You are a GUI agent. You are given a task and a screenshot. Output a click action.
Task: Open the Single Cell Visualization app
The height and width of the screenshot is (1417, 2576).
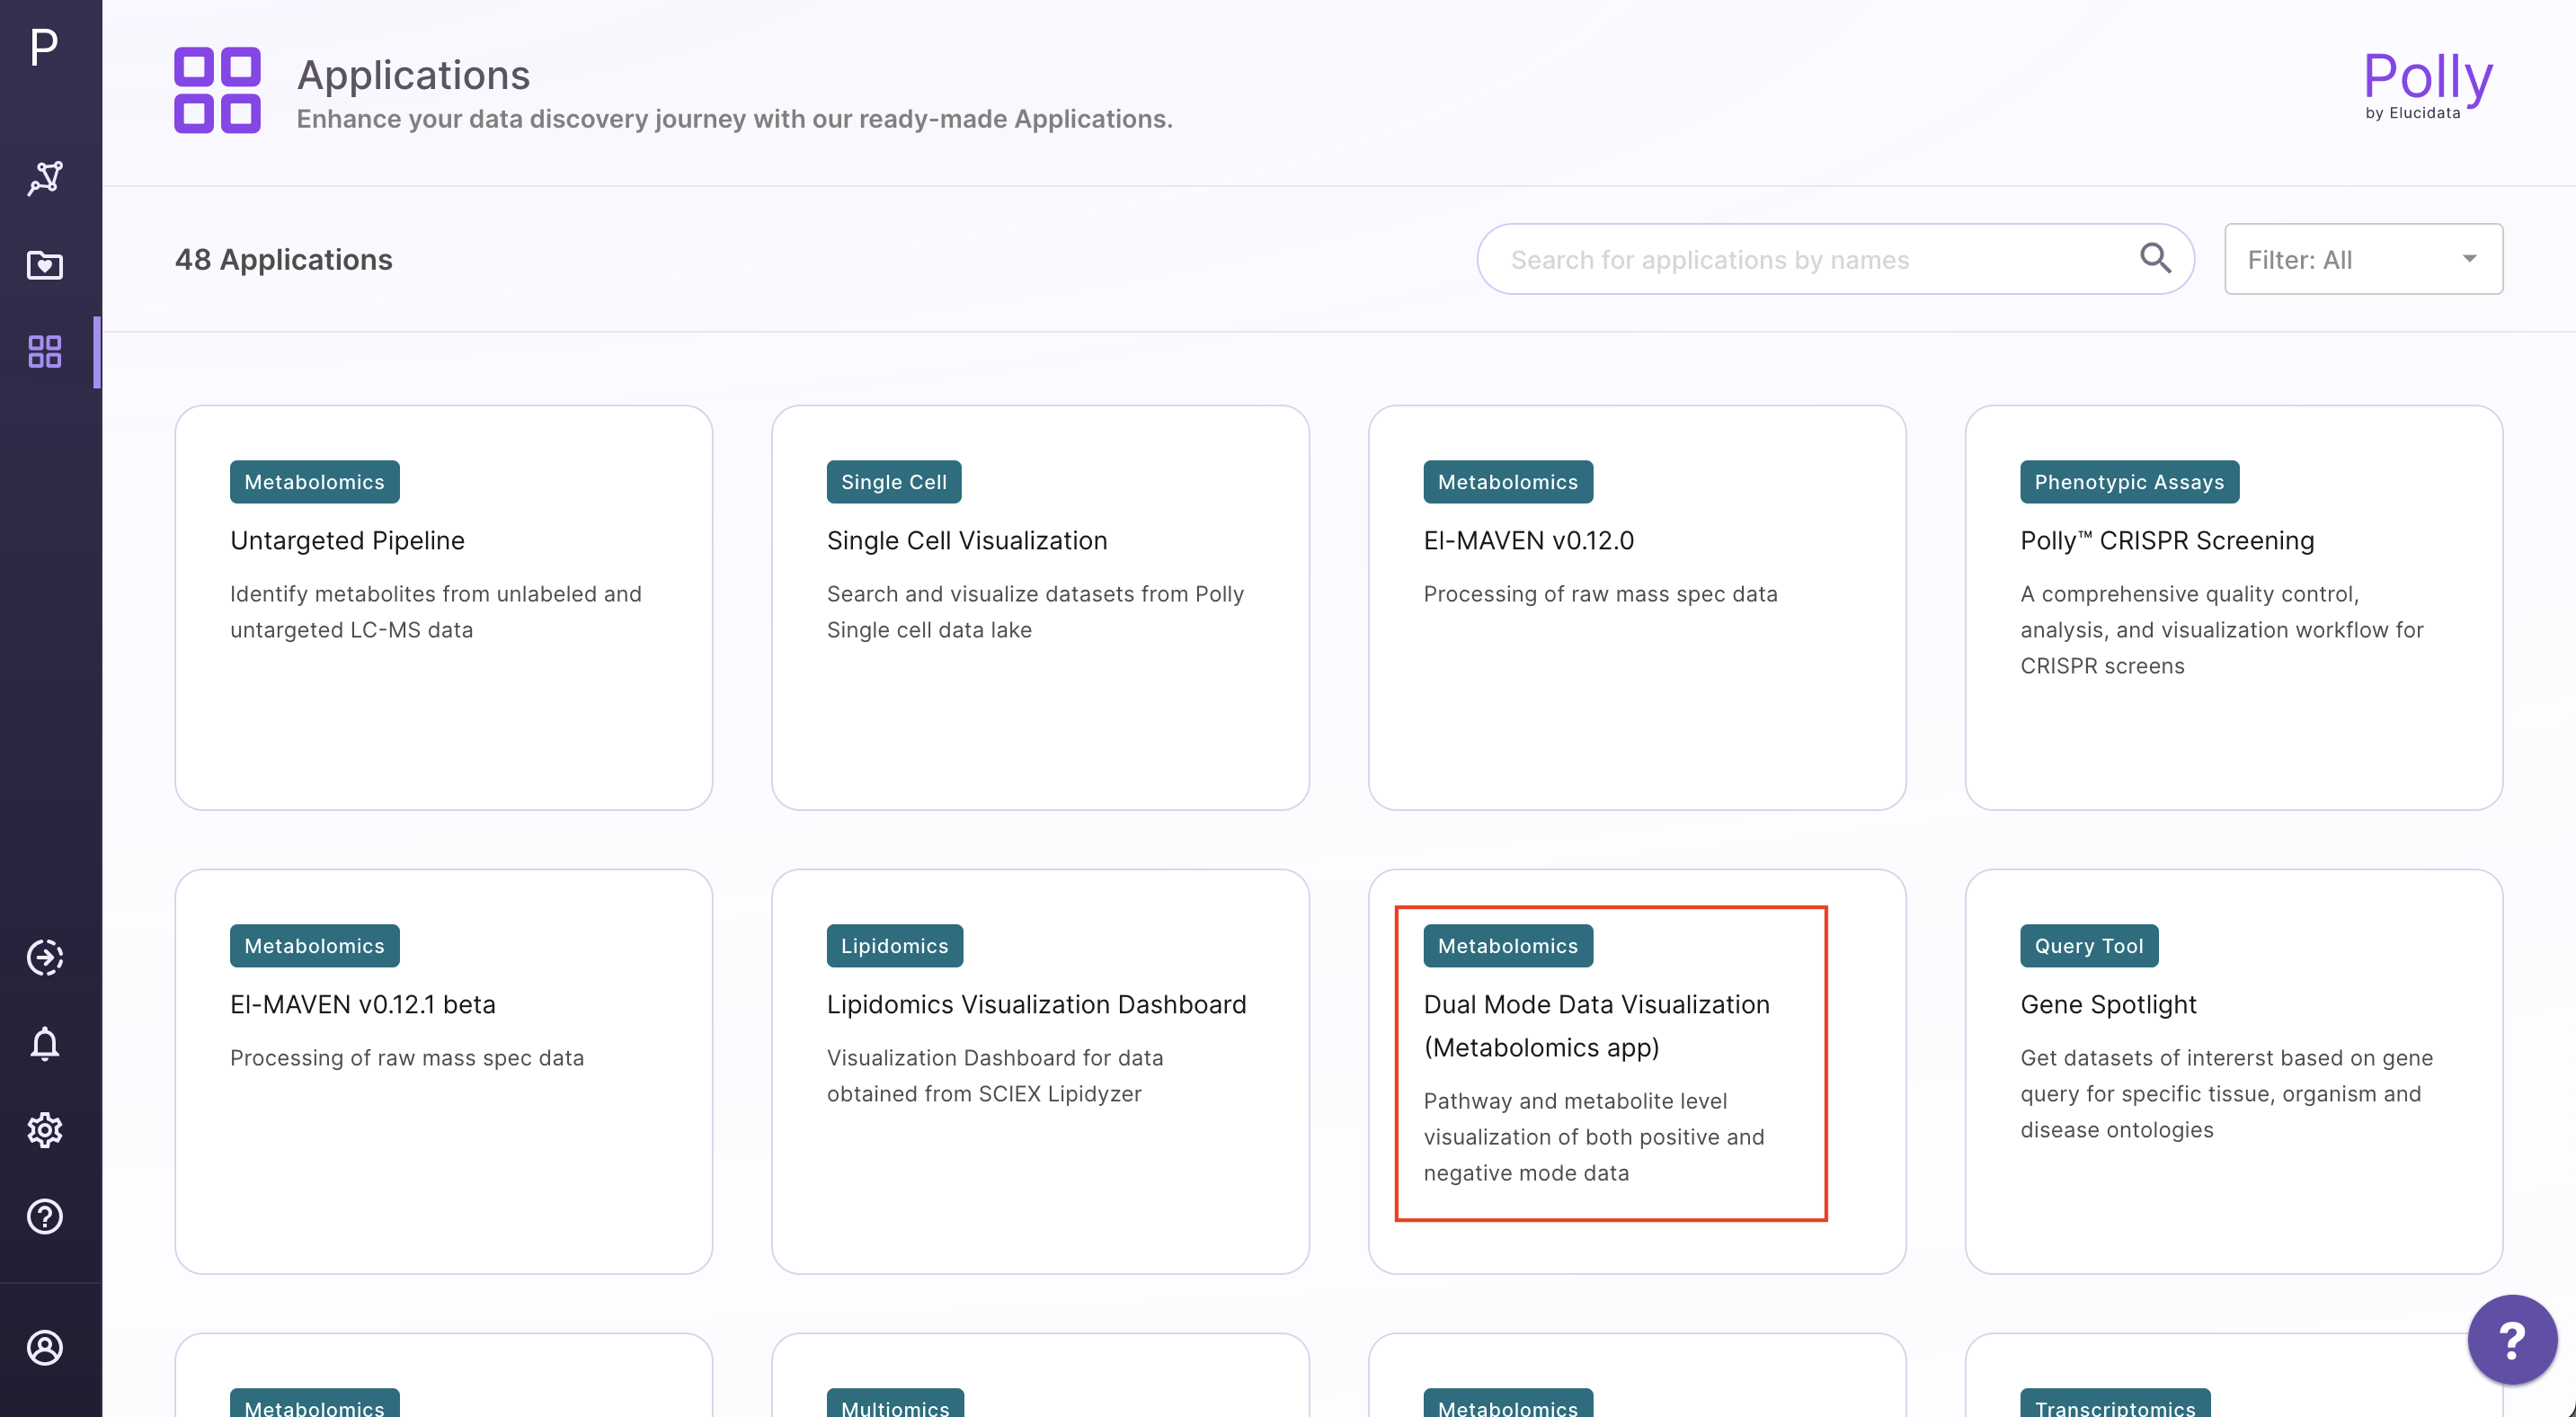point(1040,607)
